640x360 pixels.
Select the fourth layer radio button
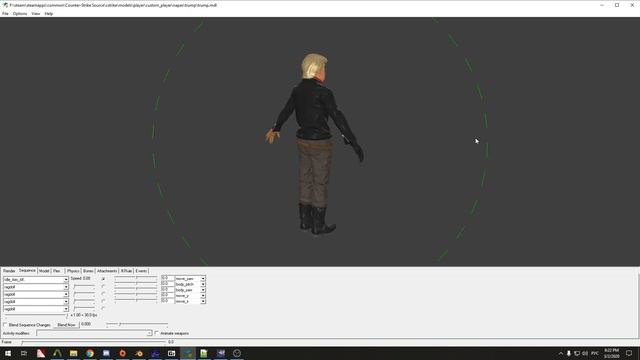coord(103,301)
